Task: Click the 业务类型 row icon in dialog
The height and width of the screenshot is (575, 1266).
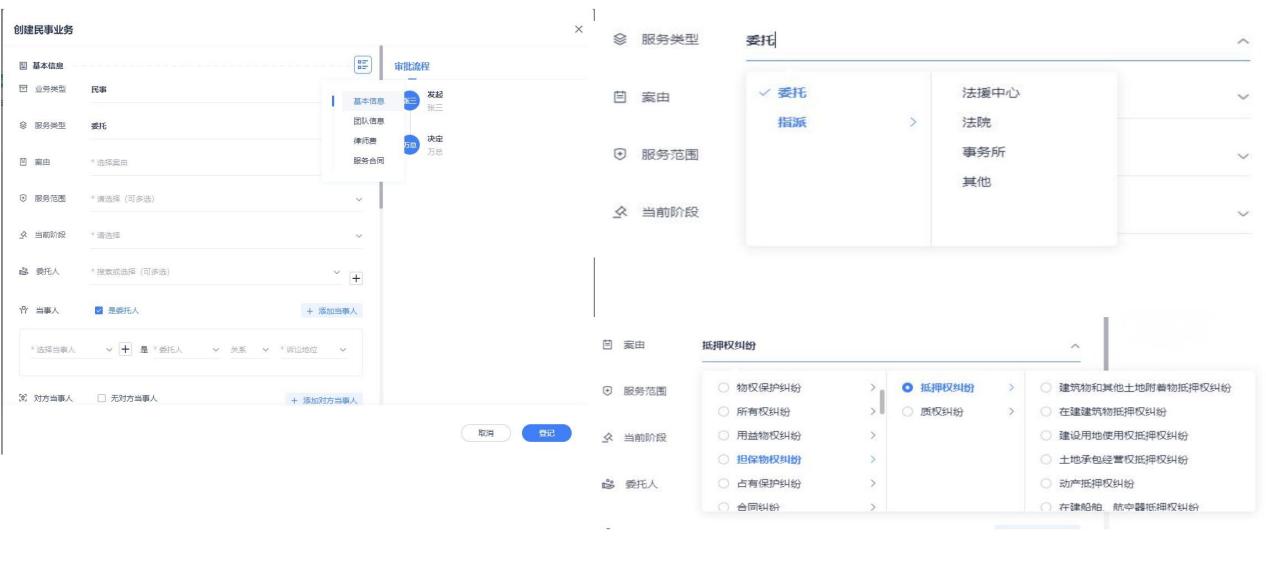Action: point(24,90)
